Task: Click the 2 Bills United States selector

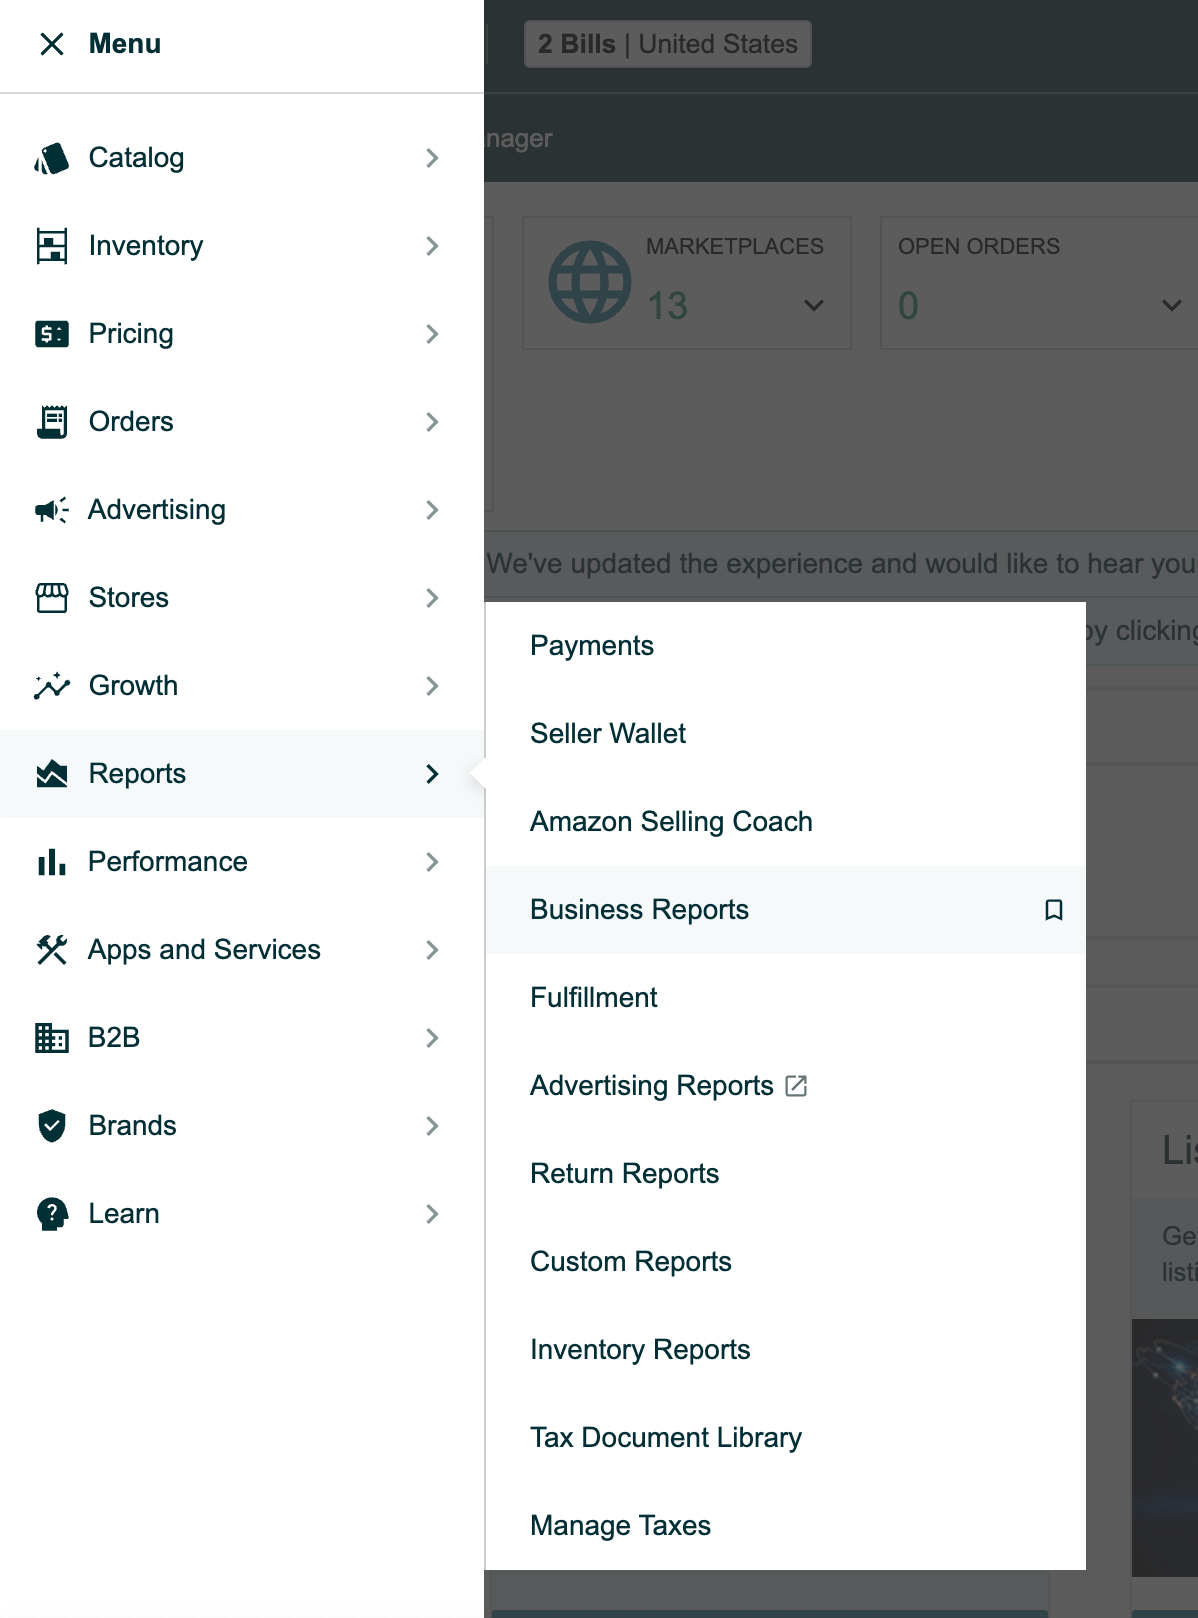Action: (668, 44)
